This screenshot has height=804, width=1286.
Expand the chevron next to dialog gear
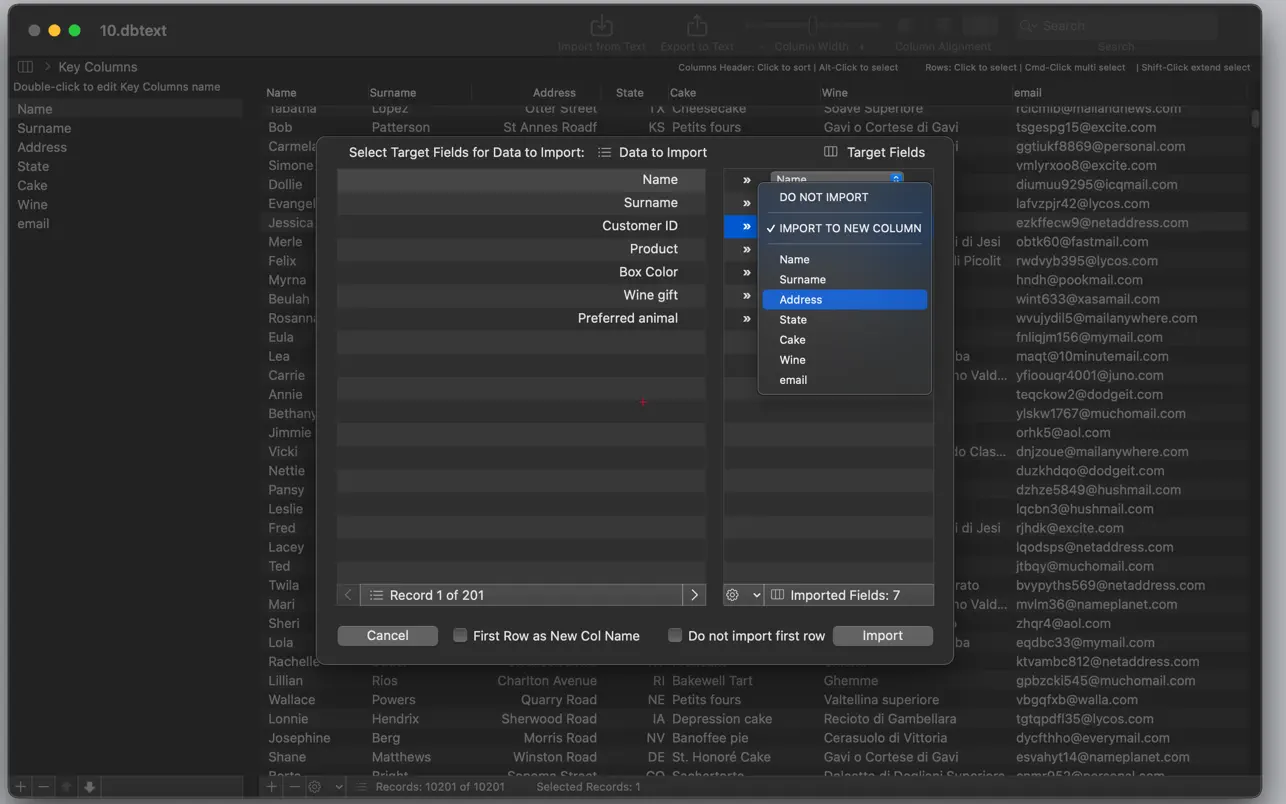point(756,595)
